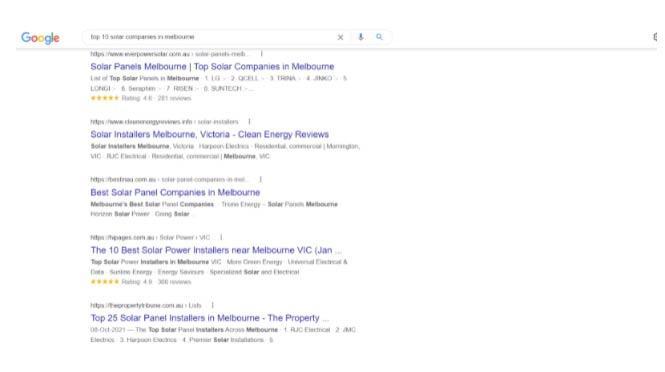
Task: Click the star rating with 366 reviews
Action: (141, 282)
